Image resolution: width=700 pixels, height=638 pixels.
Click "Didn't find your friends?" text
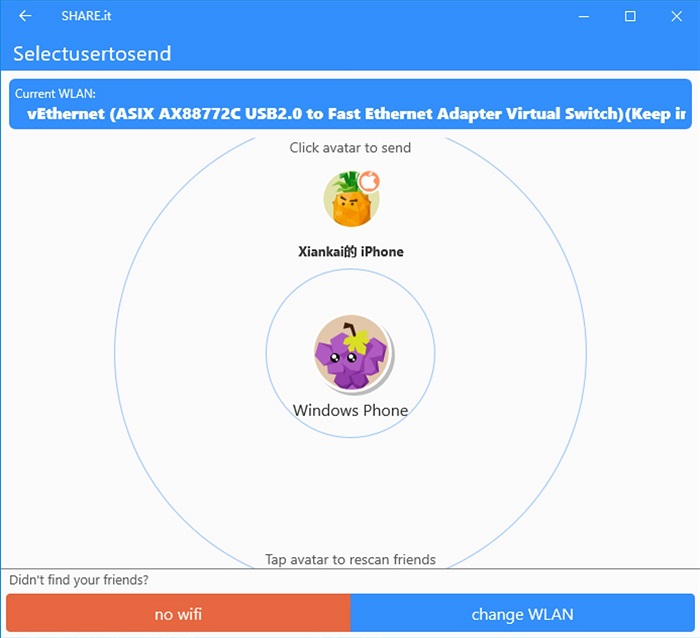[79, 580]
